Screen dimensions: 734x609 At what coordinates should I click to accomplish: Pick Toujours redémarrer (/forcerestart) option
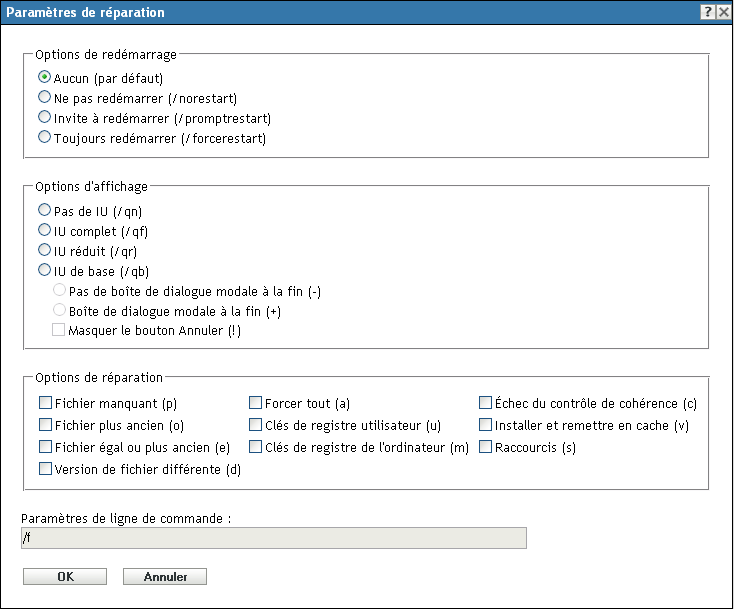[x=44, y=139]
